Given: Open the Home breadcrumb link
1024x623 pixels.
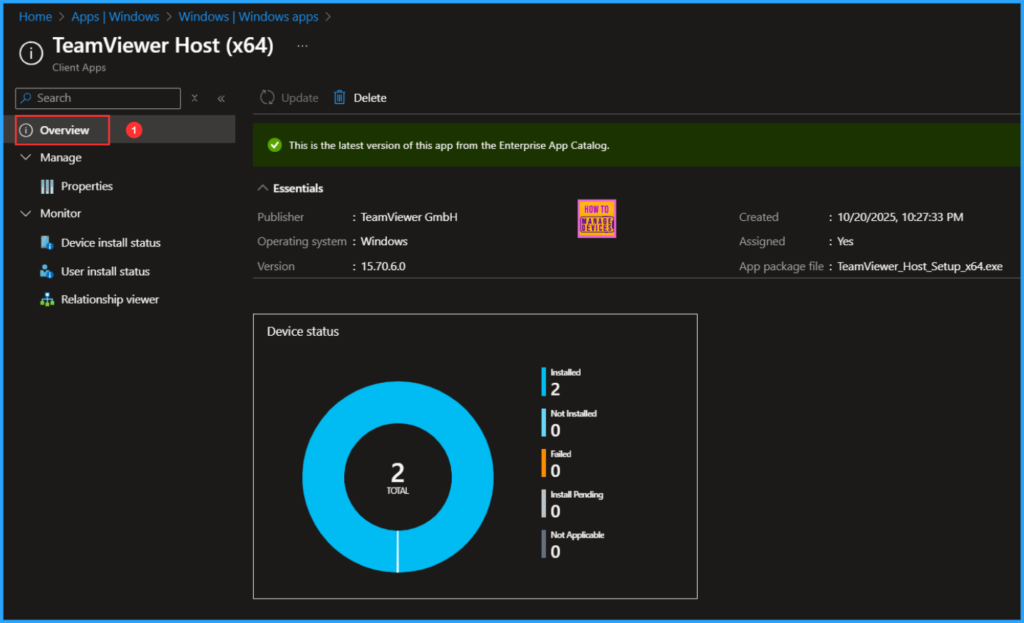Looking at the screenshot, I should tap(35, 16).
